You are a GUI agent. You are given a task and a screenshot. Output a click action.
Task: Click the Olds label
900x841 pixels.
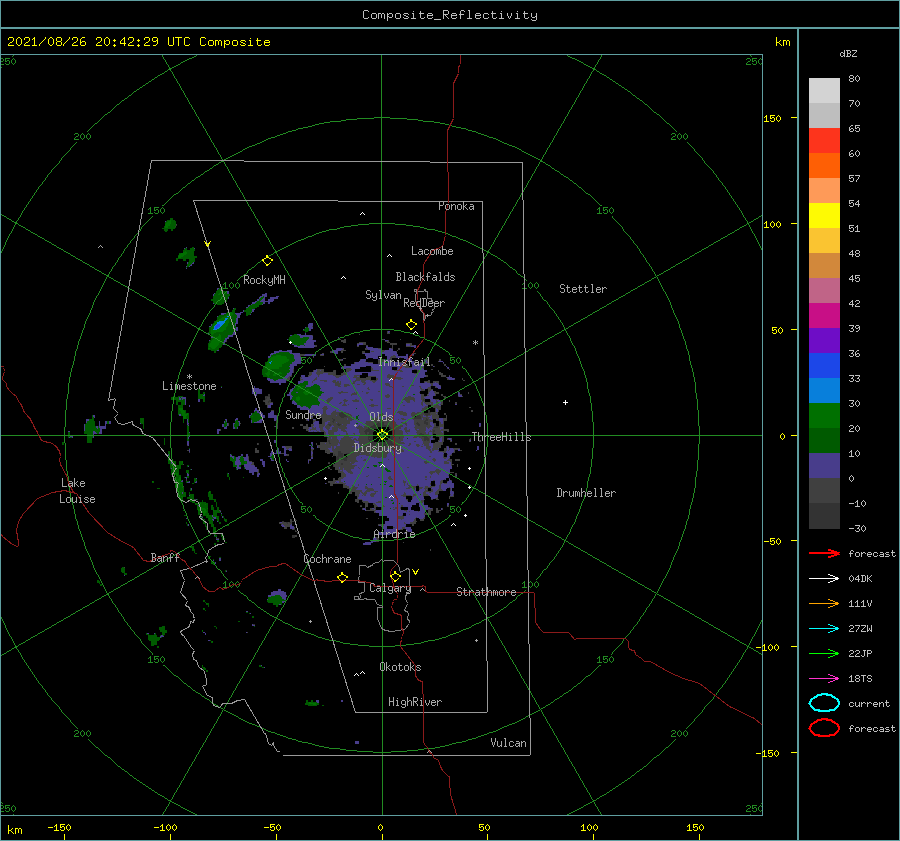point(381,417)
